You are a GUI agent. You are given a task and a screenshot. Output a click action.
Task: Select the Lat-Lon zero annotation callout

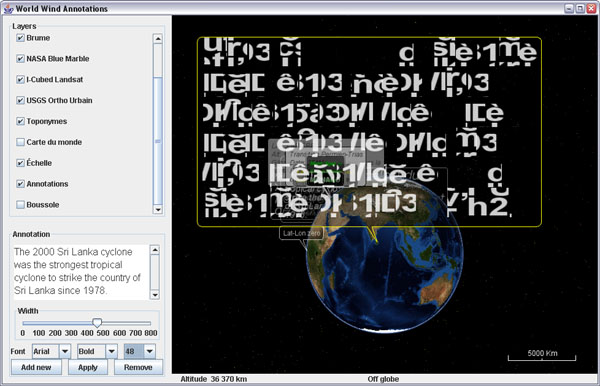tap(301, 233)
